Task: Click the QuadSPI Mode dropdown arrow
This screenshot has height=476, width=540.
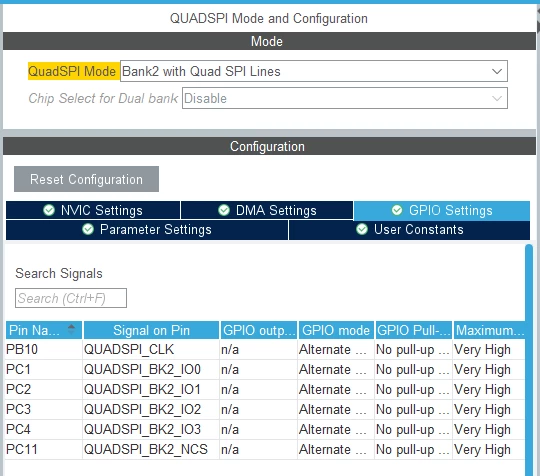Action: [497, 71]
